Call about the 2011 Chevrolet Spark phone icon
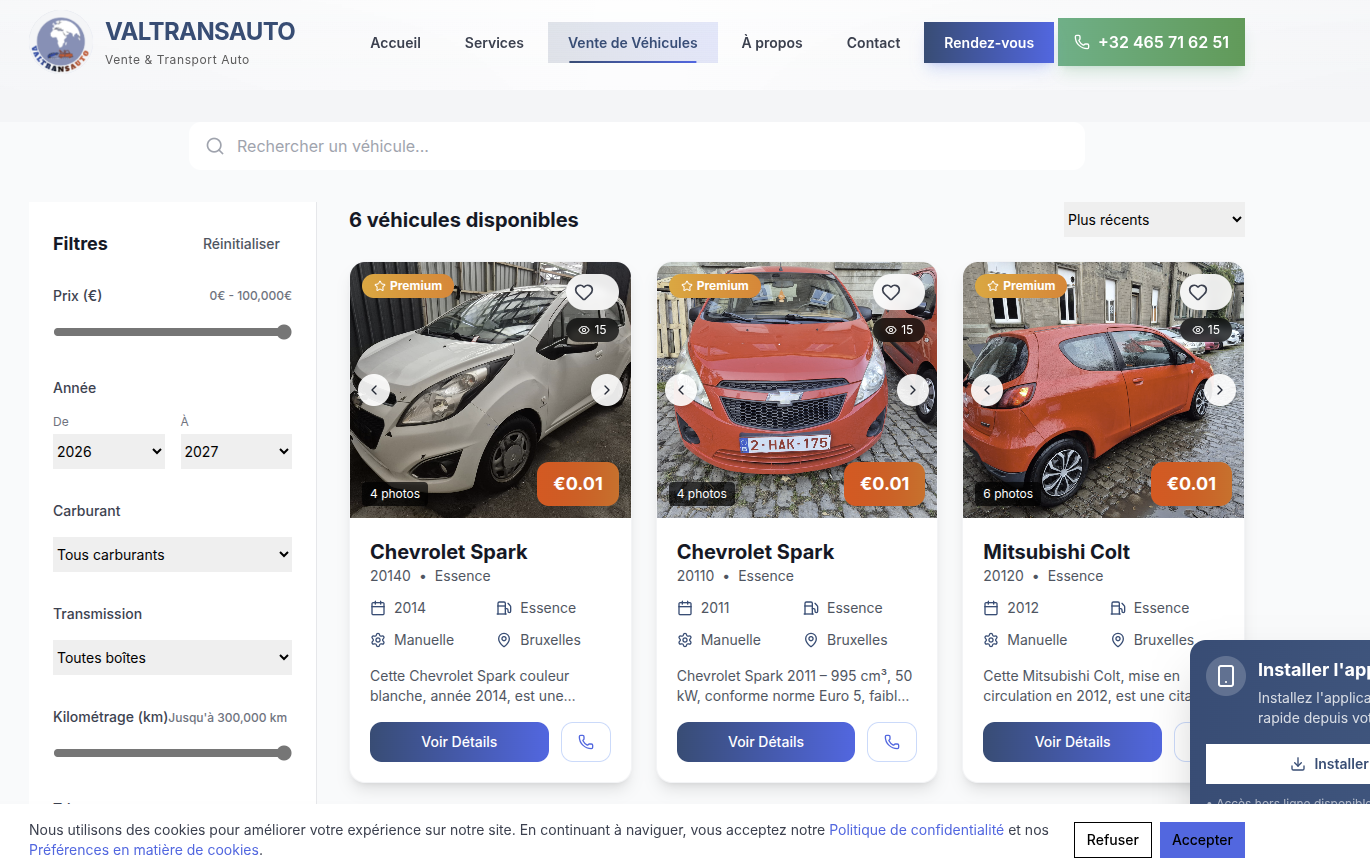This screenshot has width=1370, height=864. (x=892, y=742)
